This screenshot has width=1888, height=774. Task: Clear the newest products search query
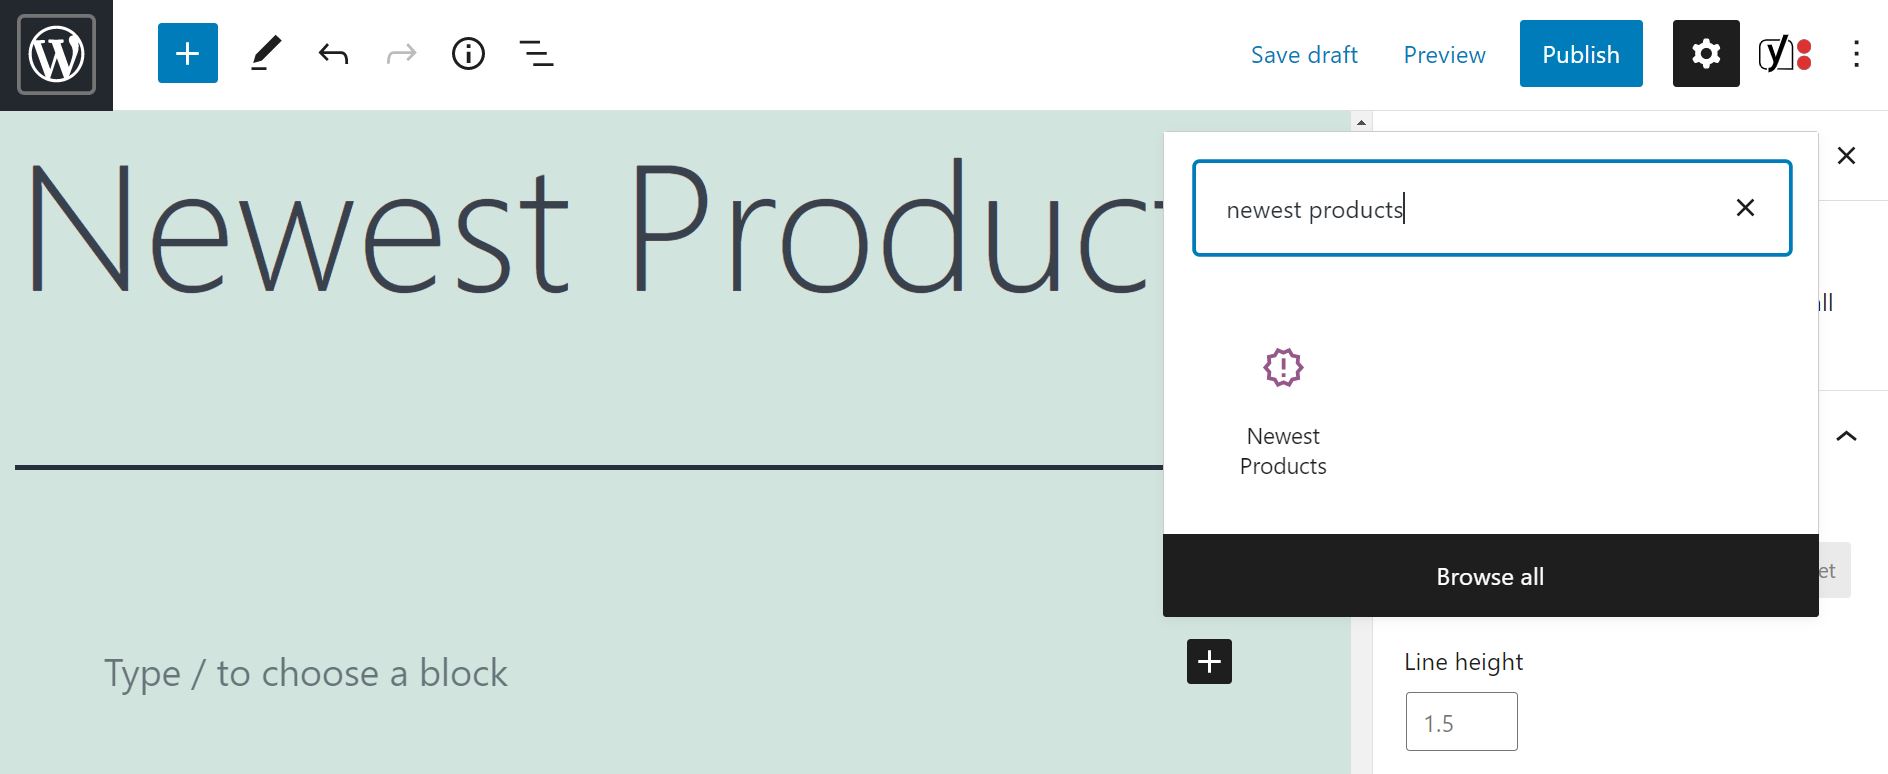(1745, 207)
